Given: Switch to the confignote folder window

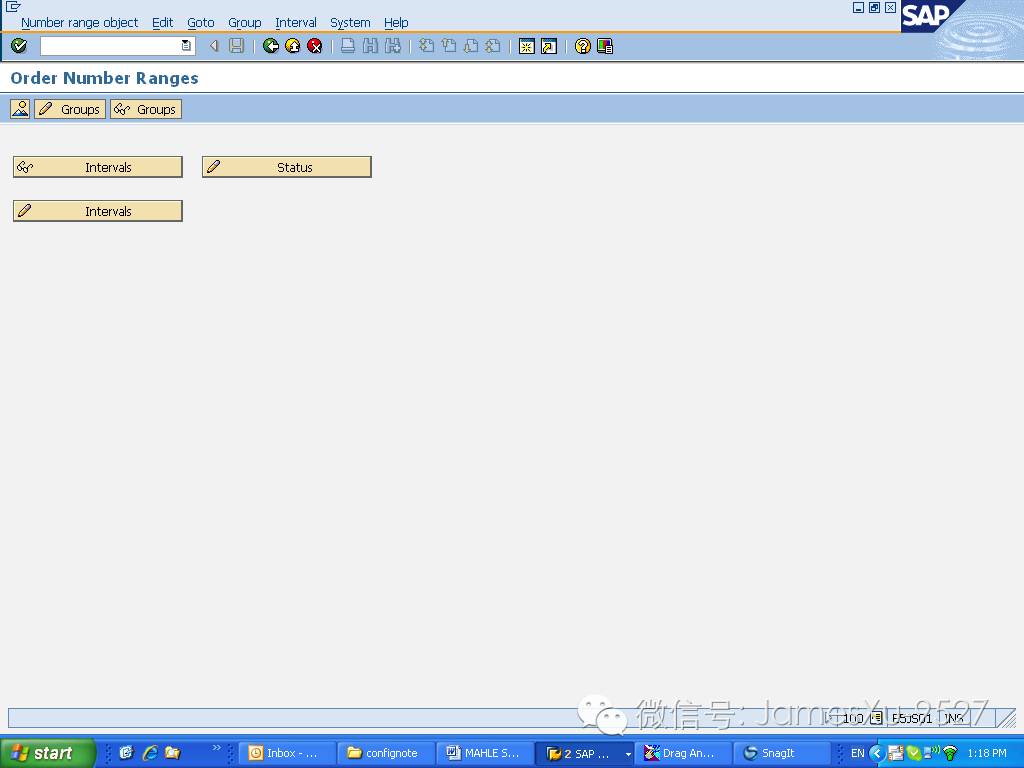Looking at the screenshot, I should click(x=387, y=754).
